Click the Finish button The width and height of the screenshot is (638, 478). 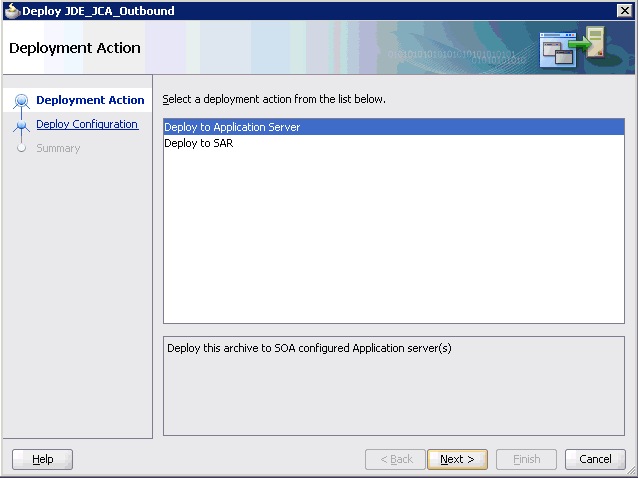click(x=526, y=459)
